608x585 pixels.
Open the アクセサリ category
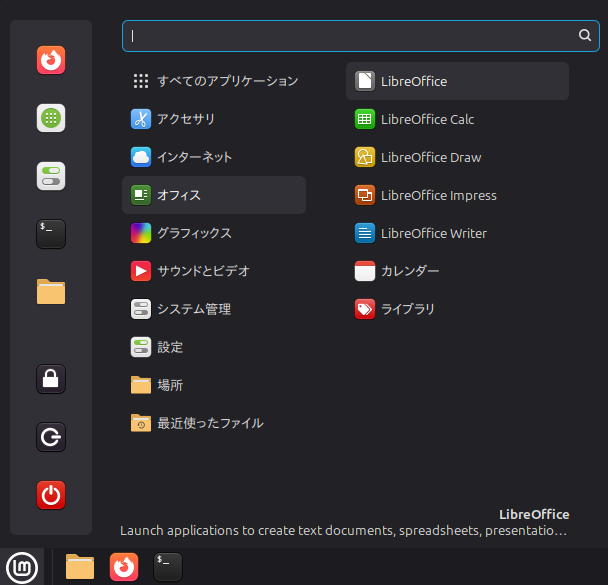coord(214,119)
